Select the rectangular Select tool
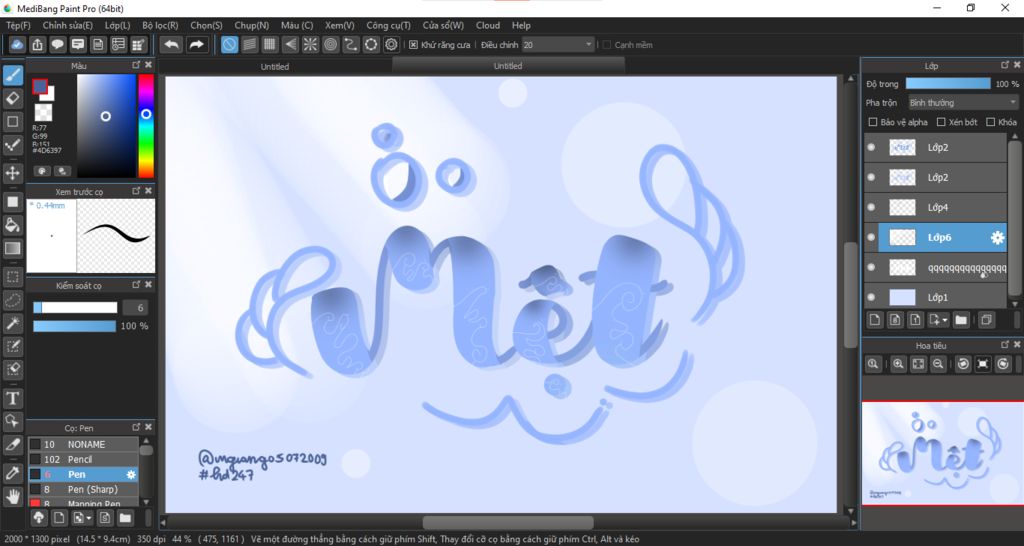Screen dimensions: 1024x546 pos(12,277)
